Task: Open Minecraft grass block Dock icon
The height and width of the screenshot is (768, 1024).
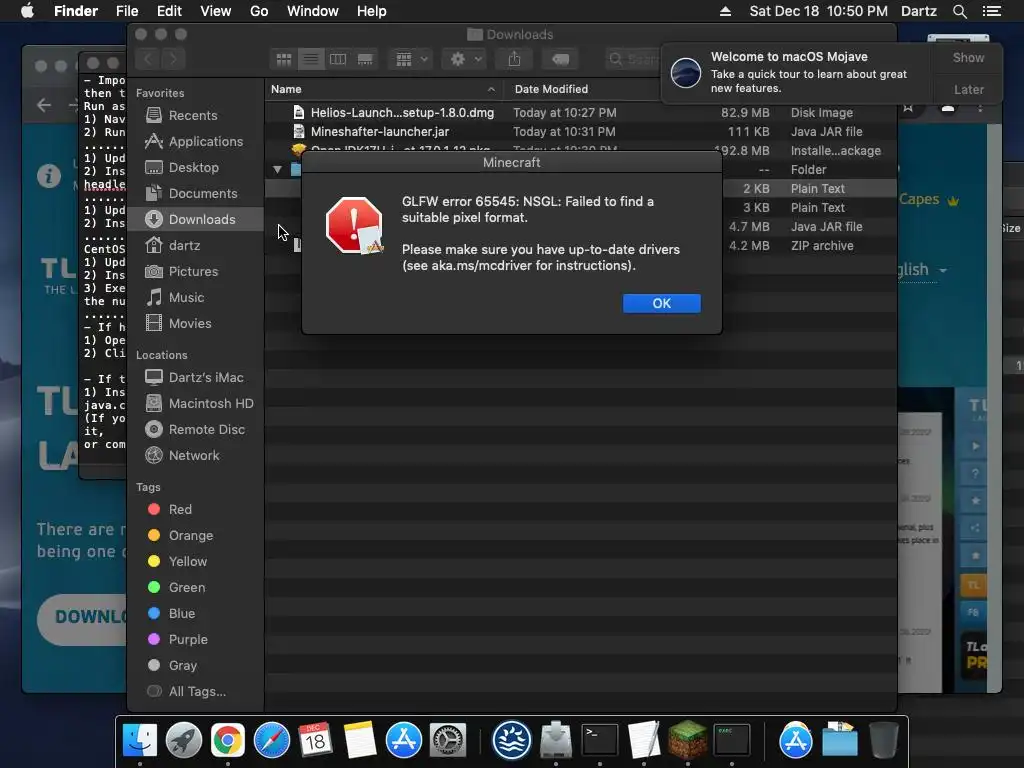Action: [x=687, y=740]
